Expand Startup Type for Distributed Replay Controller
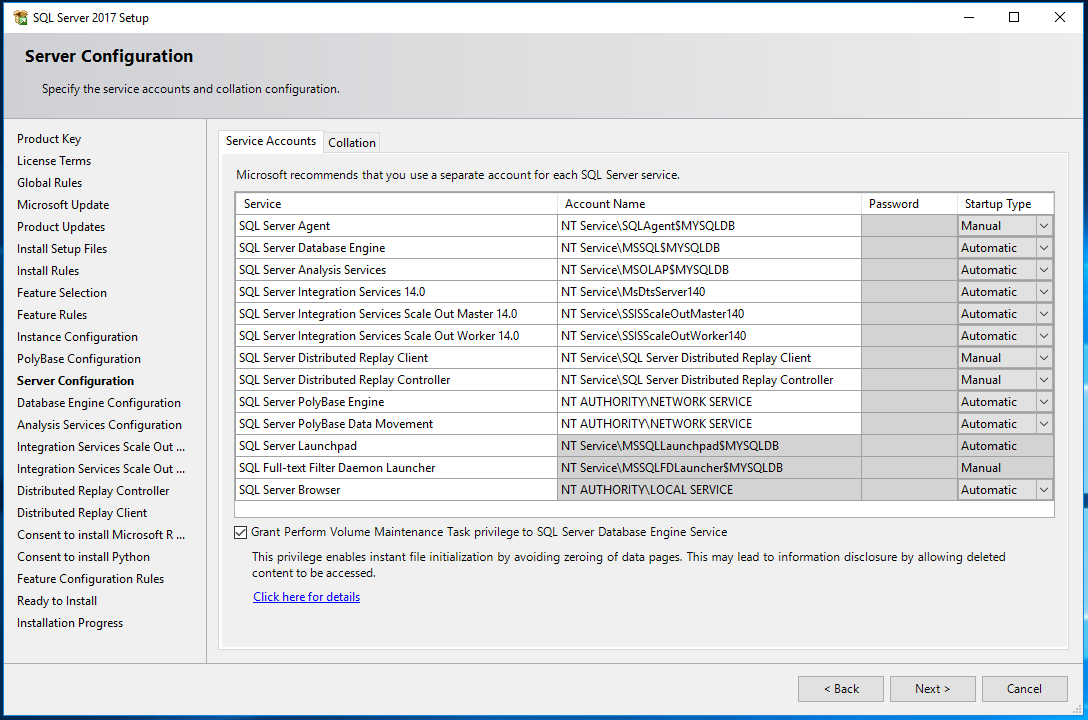 [1044, 380]
